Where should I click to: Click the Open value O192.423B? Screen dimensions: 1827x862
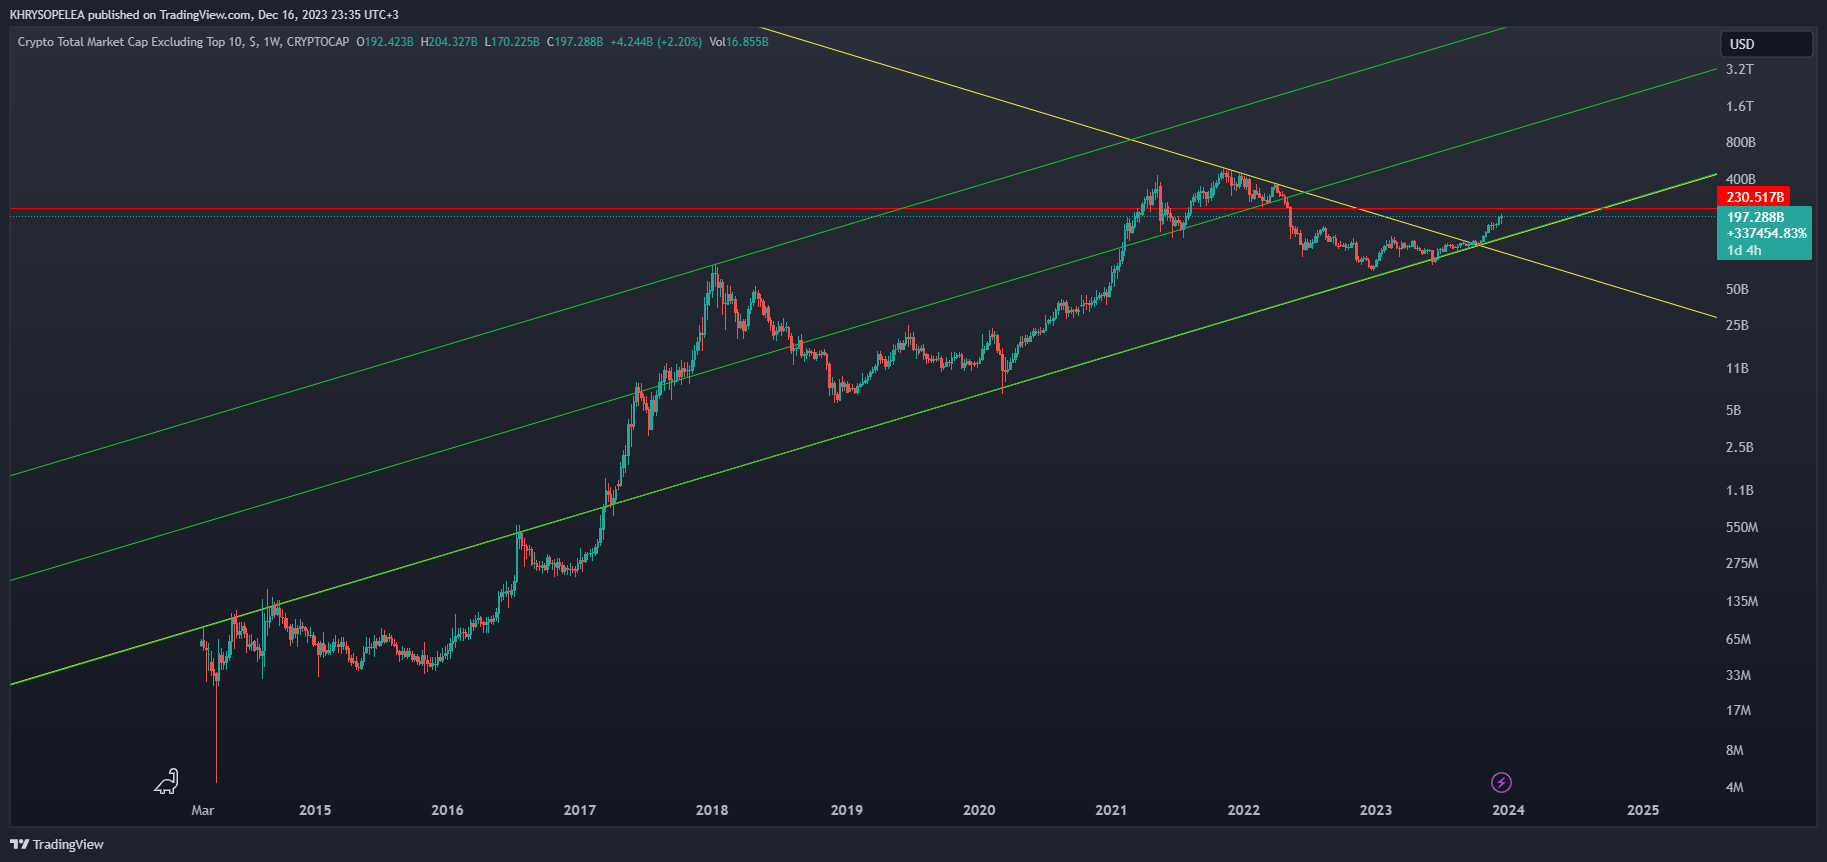pyautogui.click(x=385, y=42)
